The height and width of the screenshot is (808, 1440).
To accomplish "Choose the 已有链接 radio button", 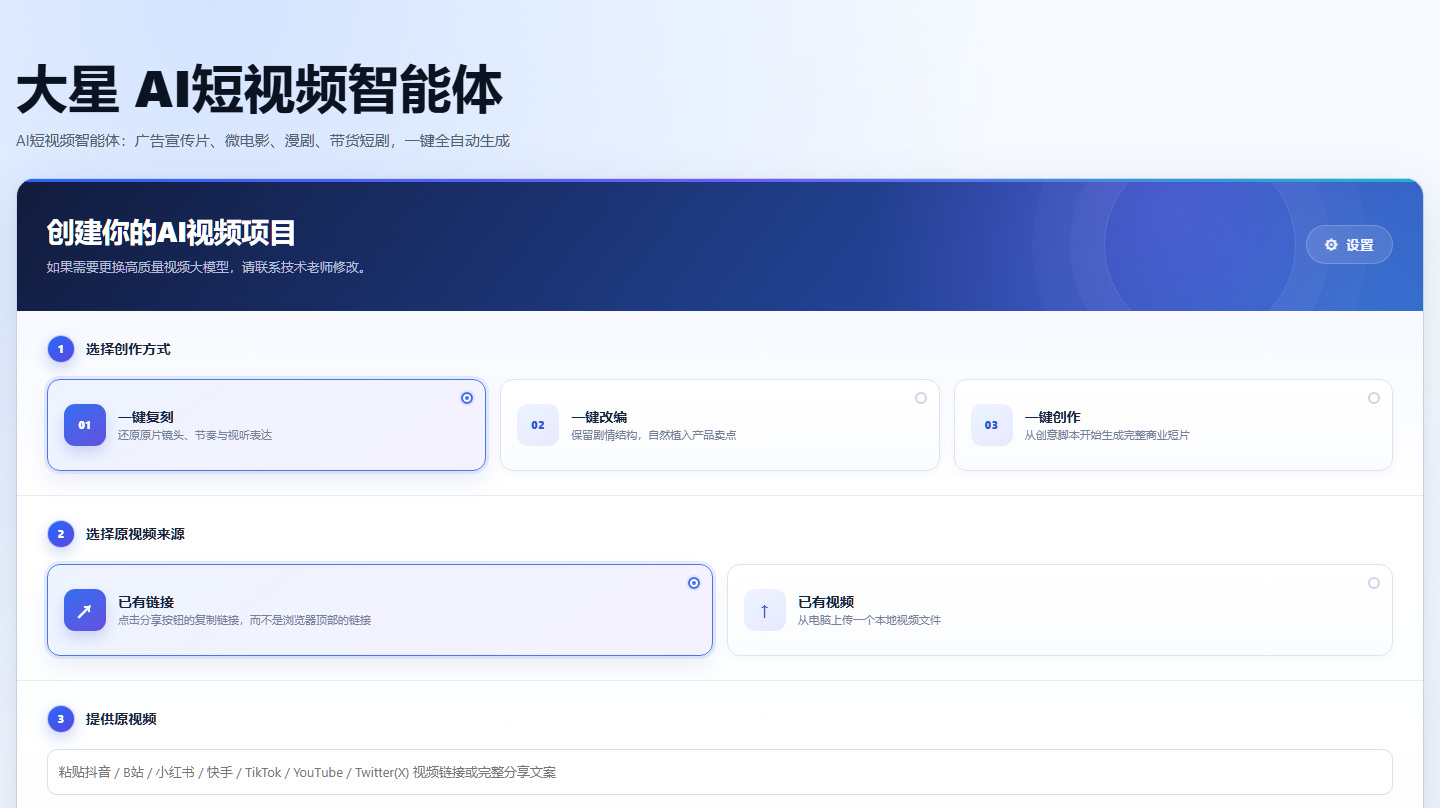I will [694, 583].
